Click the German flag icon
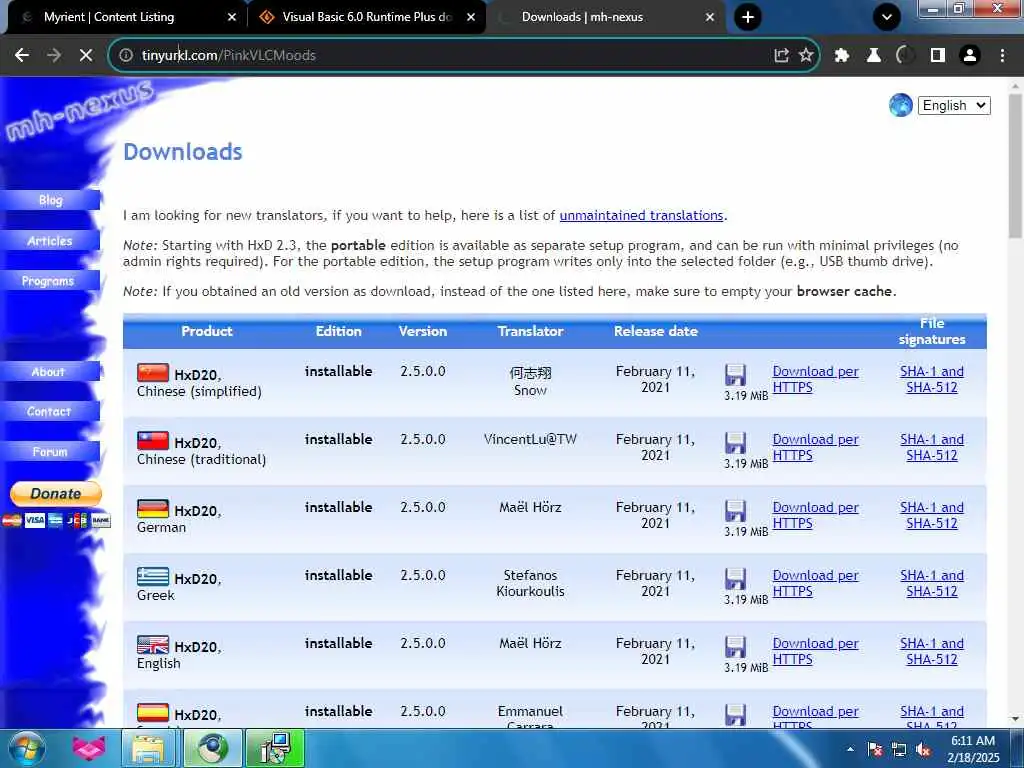This screenshot has width=1024, height=768. tap(153, 508)
